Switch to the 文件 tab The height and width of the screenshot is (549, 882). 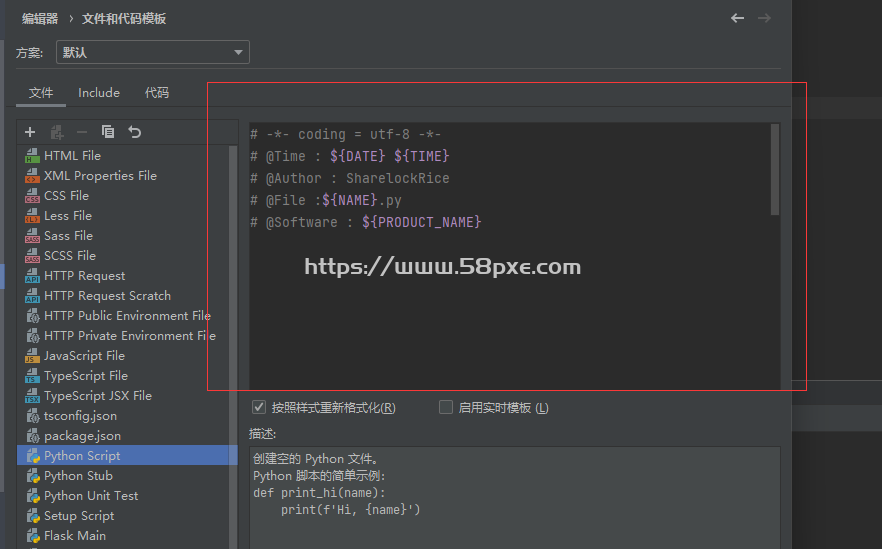pos(41,93)
